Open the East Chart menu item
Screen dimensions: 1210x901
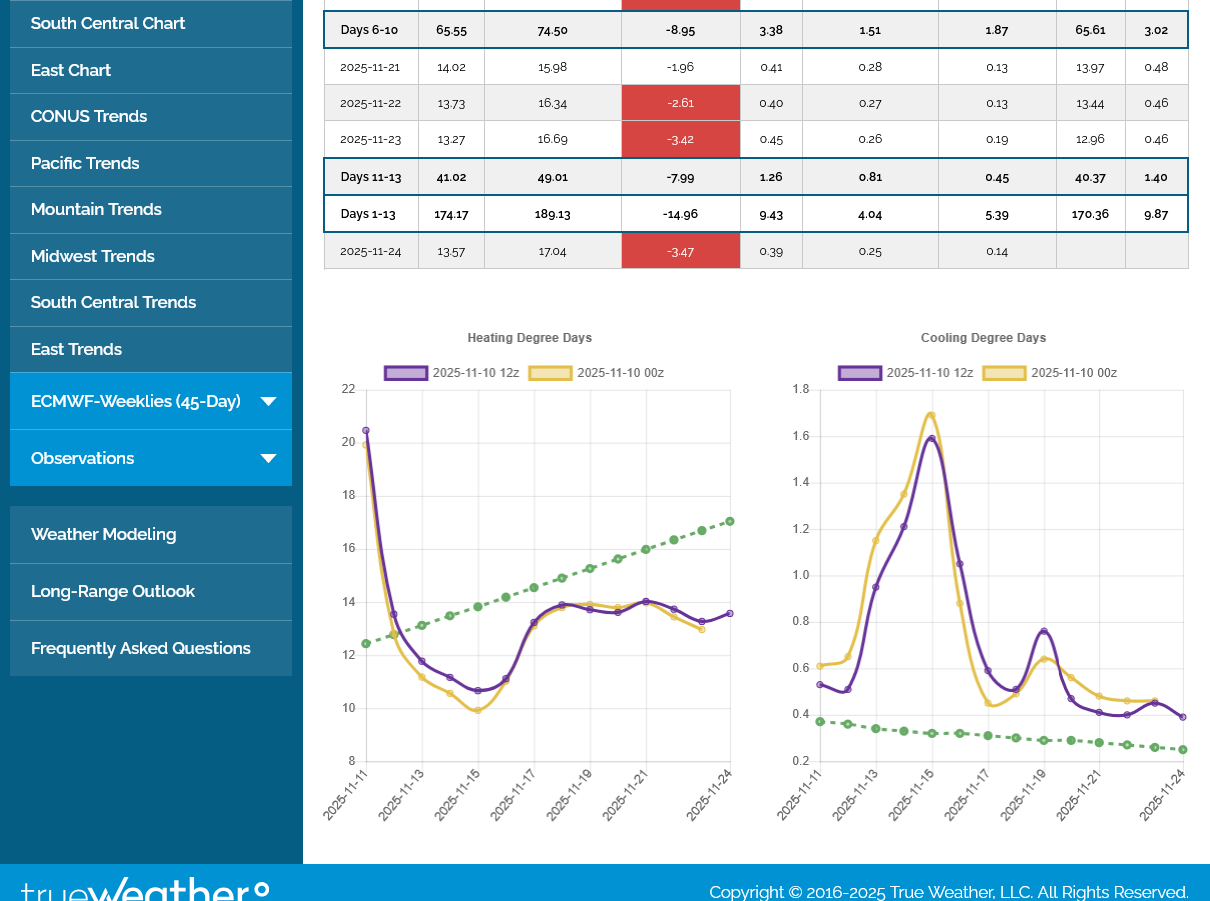click(71, 70)
